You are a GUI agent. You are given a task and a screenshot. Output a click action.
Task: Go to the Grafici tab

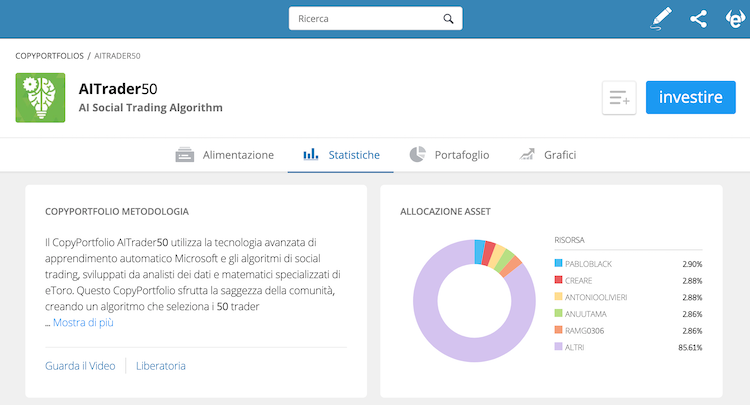(548, 155)
